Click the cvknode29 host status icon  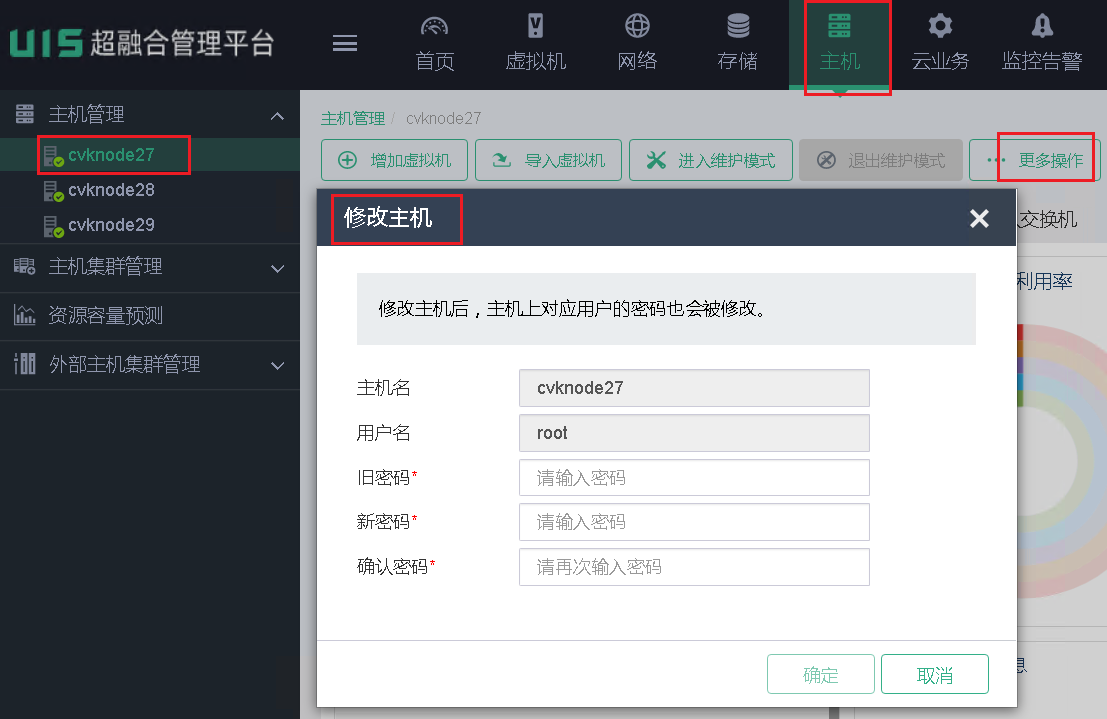(54, 227)
